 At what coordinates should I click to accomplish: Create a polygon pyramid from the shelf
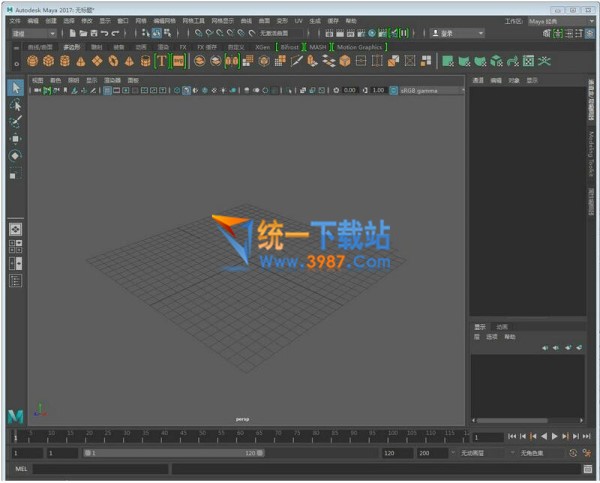(129, 61)
